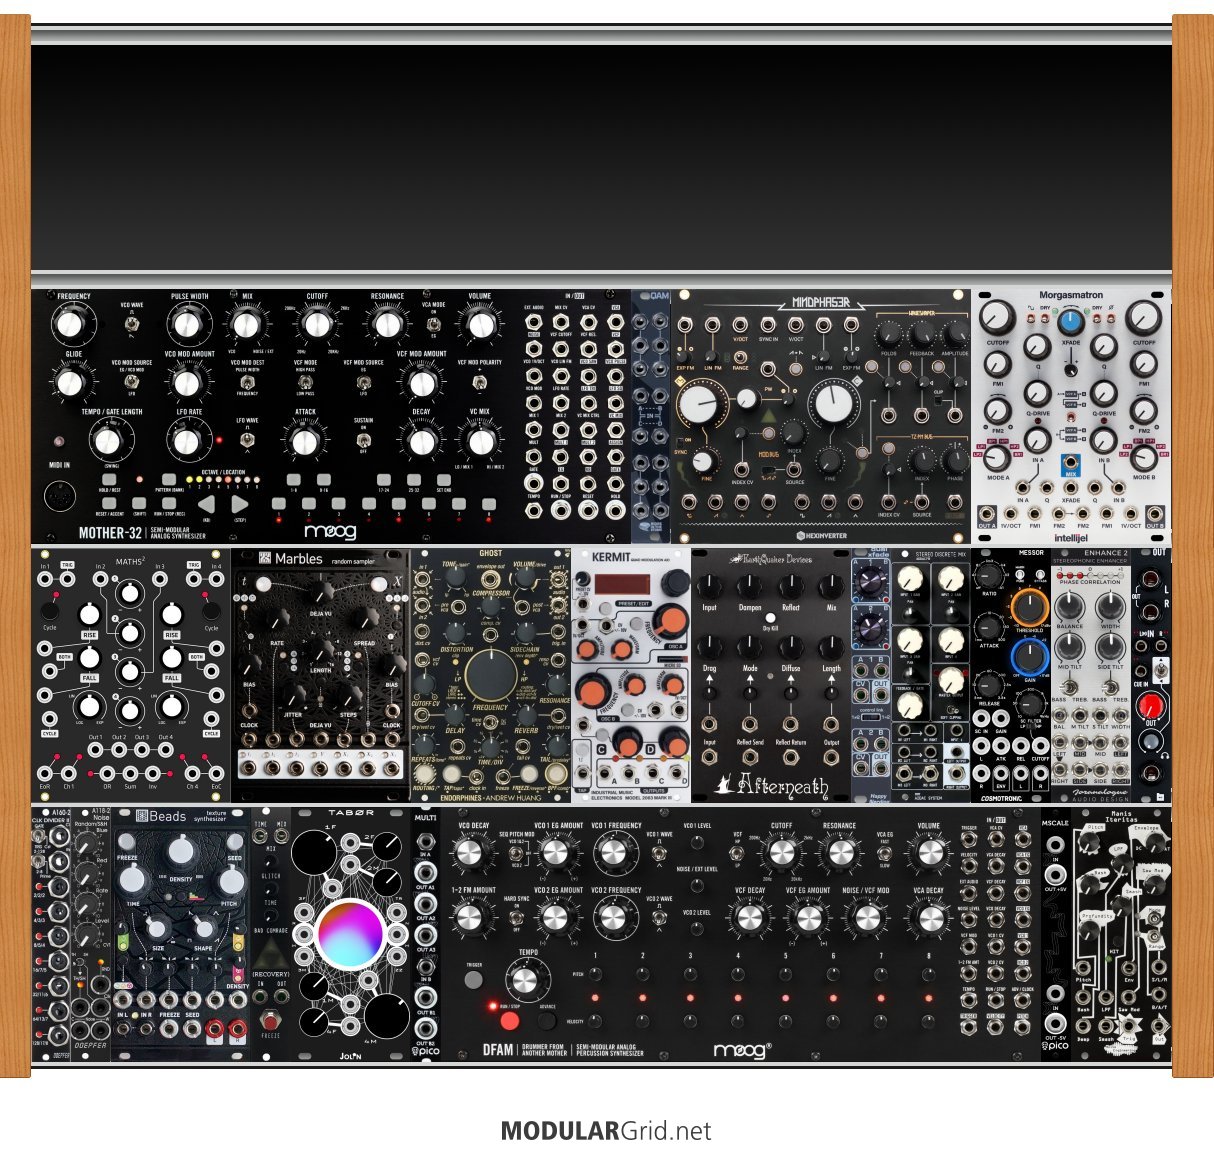This screenshot has width=1214, height=1152.
Task: Click the Maths OR output jack
Action: coord(107,773)
